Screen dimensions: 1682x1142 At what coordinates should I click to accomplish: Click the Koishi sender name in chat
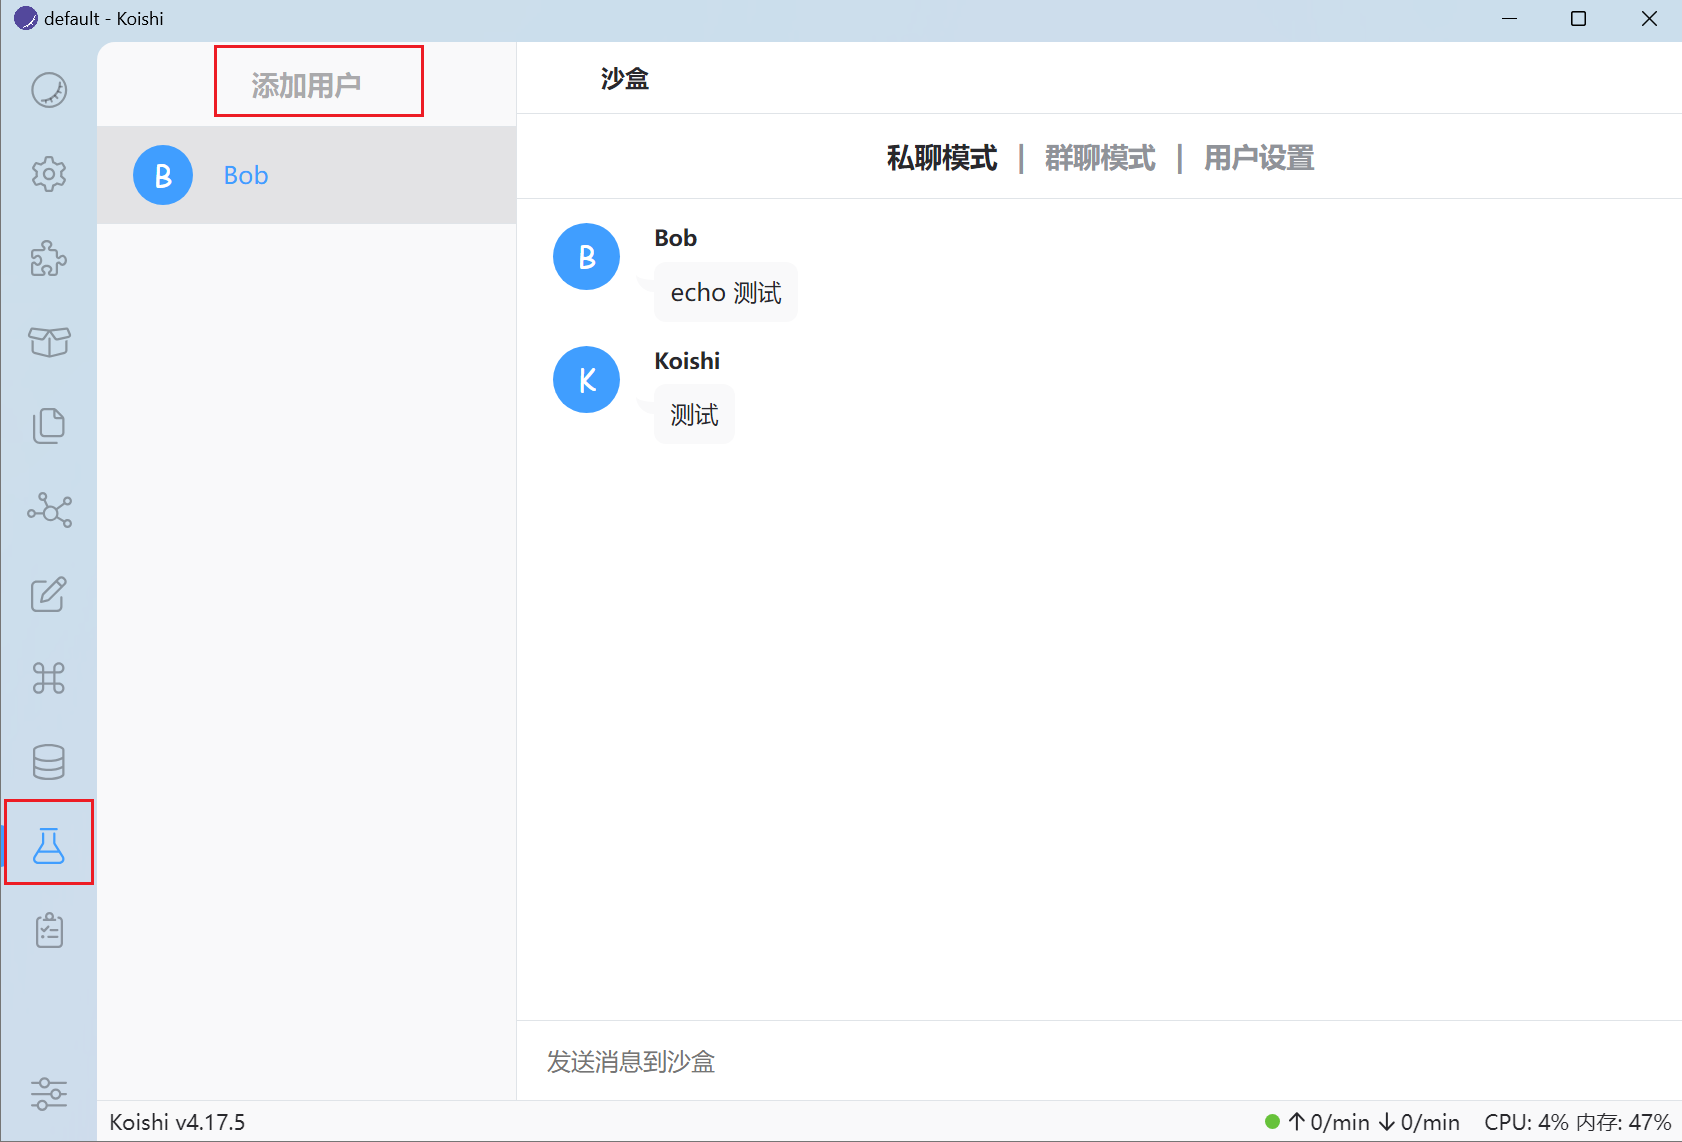pos(687,361)
